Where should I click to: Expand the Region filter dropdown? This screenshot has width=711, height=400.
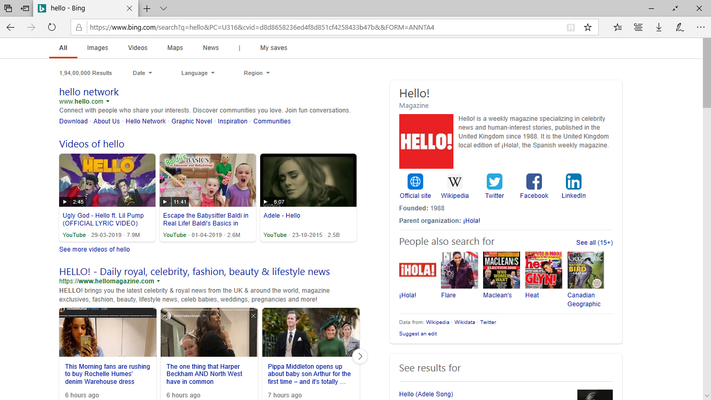[x=257, y=73]
